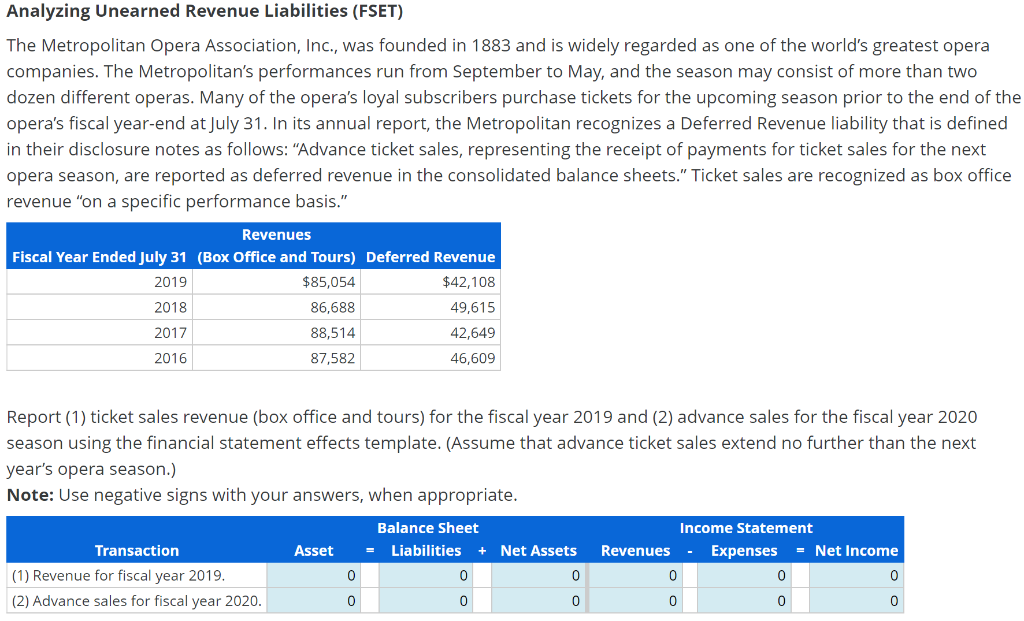Click the Income Statement header
This screenshot has height=621, width=1024.
point(746,528)
